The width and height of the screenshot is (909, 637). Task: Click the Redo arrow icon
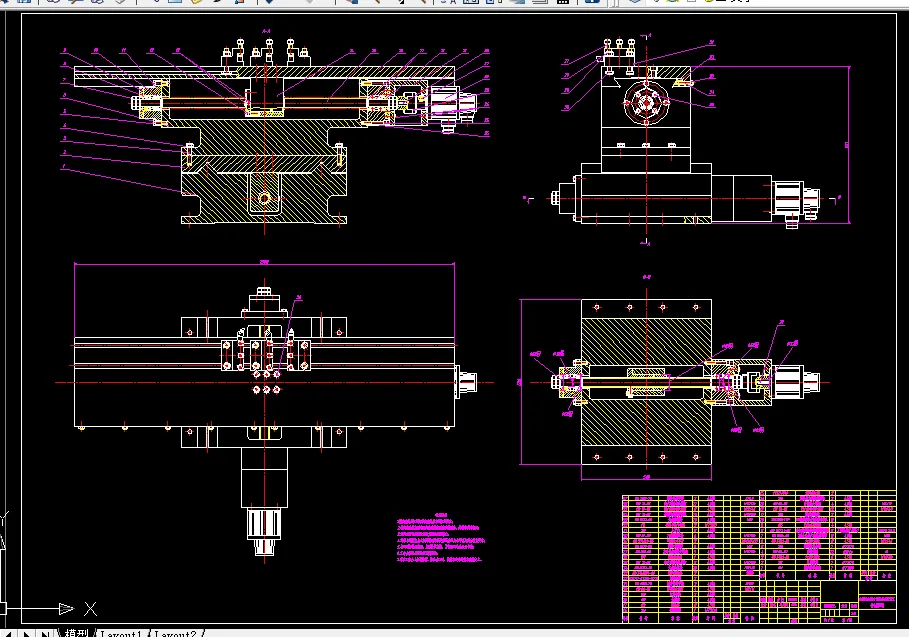pos(306,4)
